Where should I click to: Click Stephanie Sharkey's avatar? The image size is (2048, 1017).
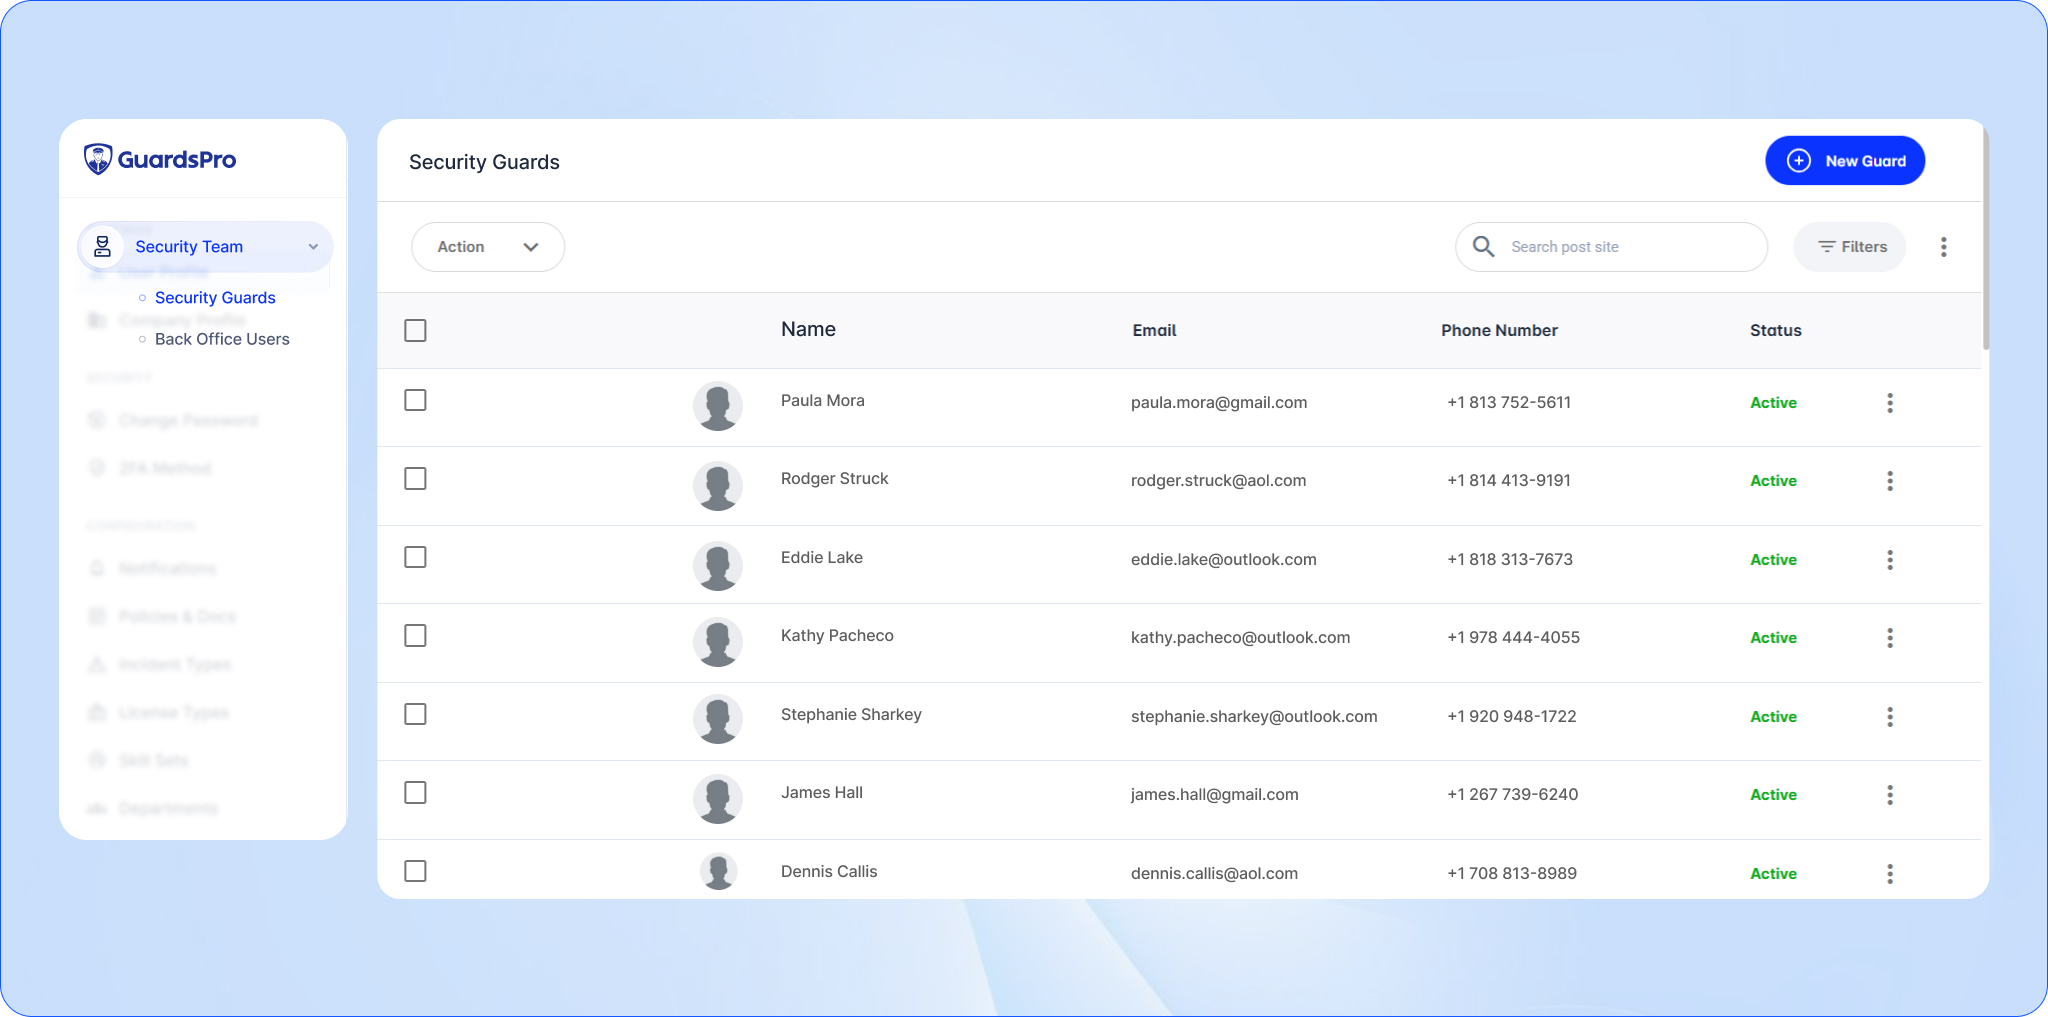[718, 719]
